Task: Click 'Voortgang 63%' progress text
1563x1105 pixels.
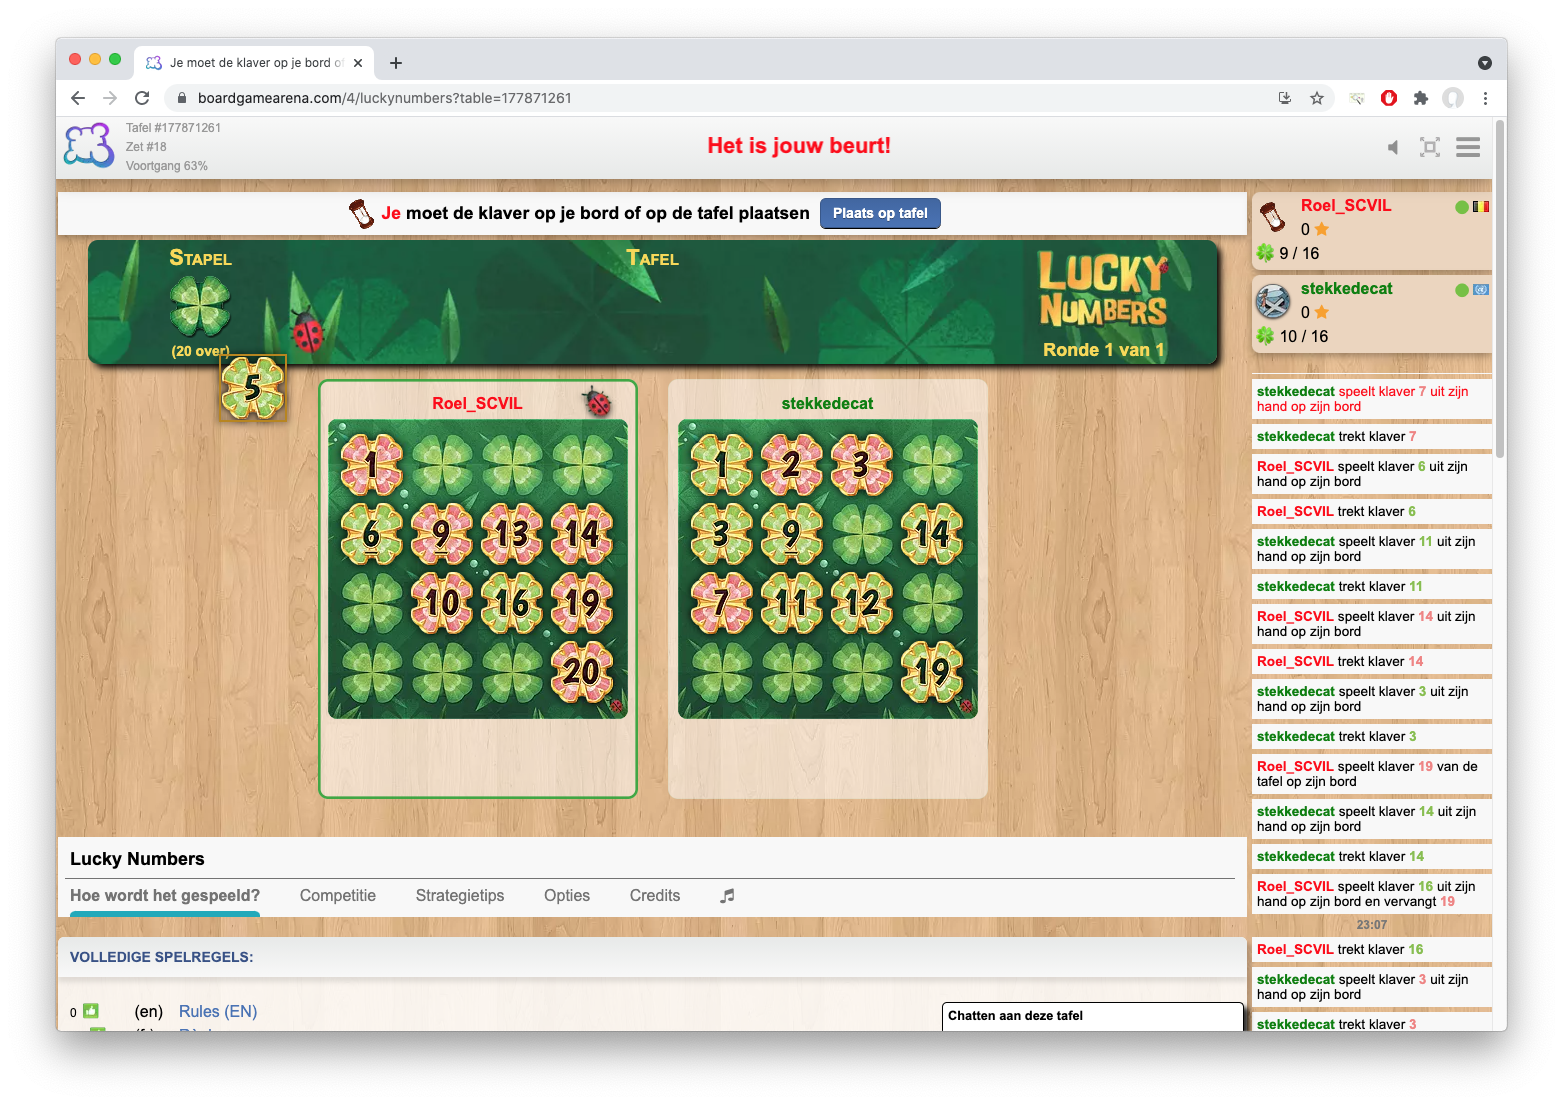Action: pos(167,166)
